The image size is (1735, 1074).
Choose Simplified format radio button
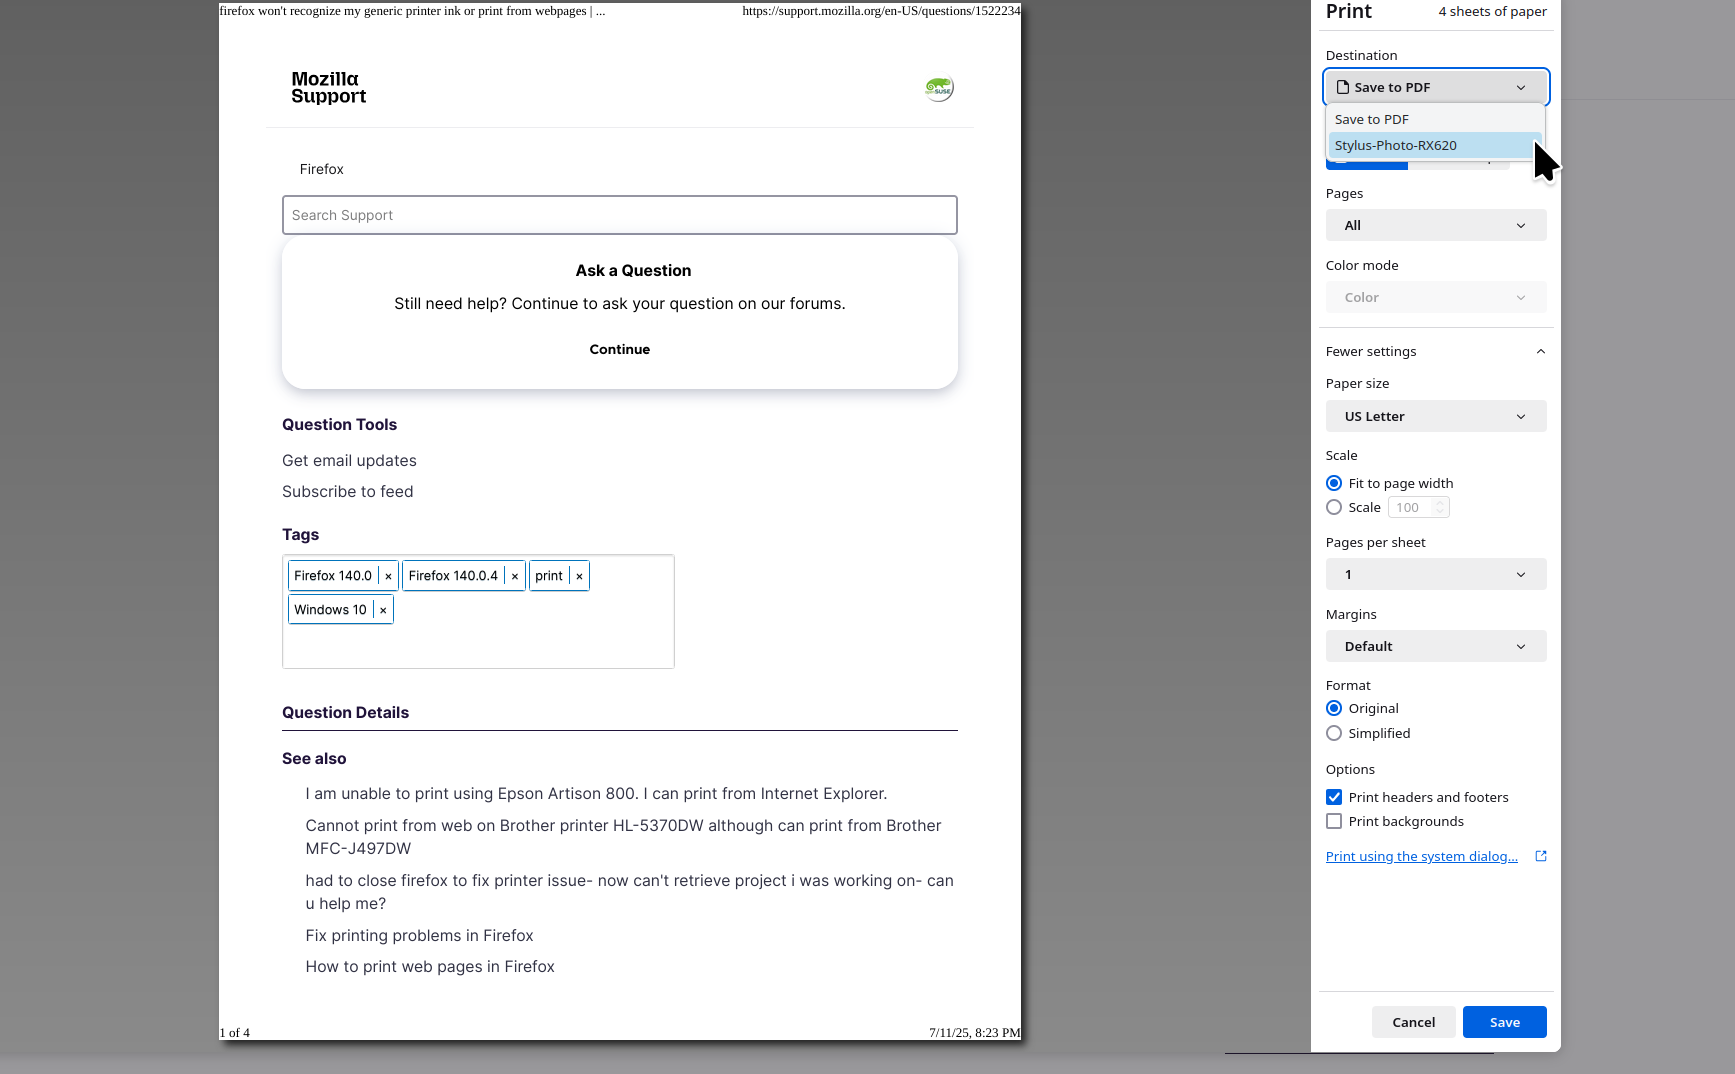click(1334, 733)
